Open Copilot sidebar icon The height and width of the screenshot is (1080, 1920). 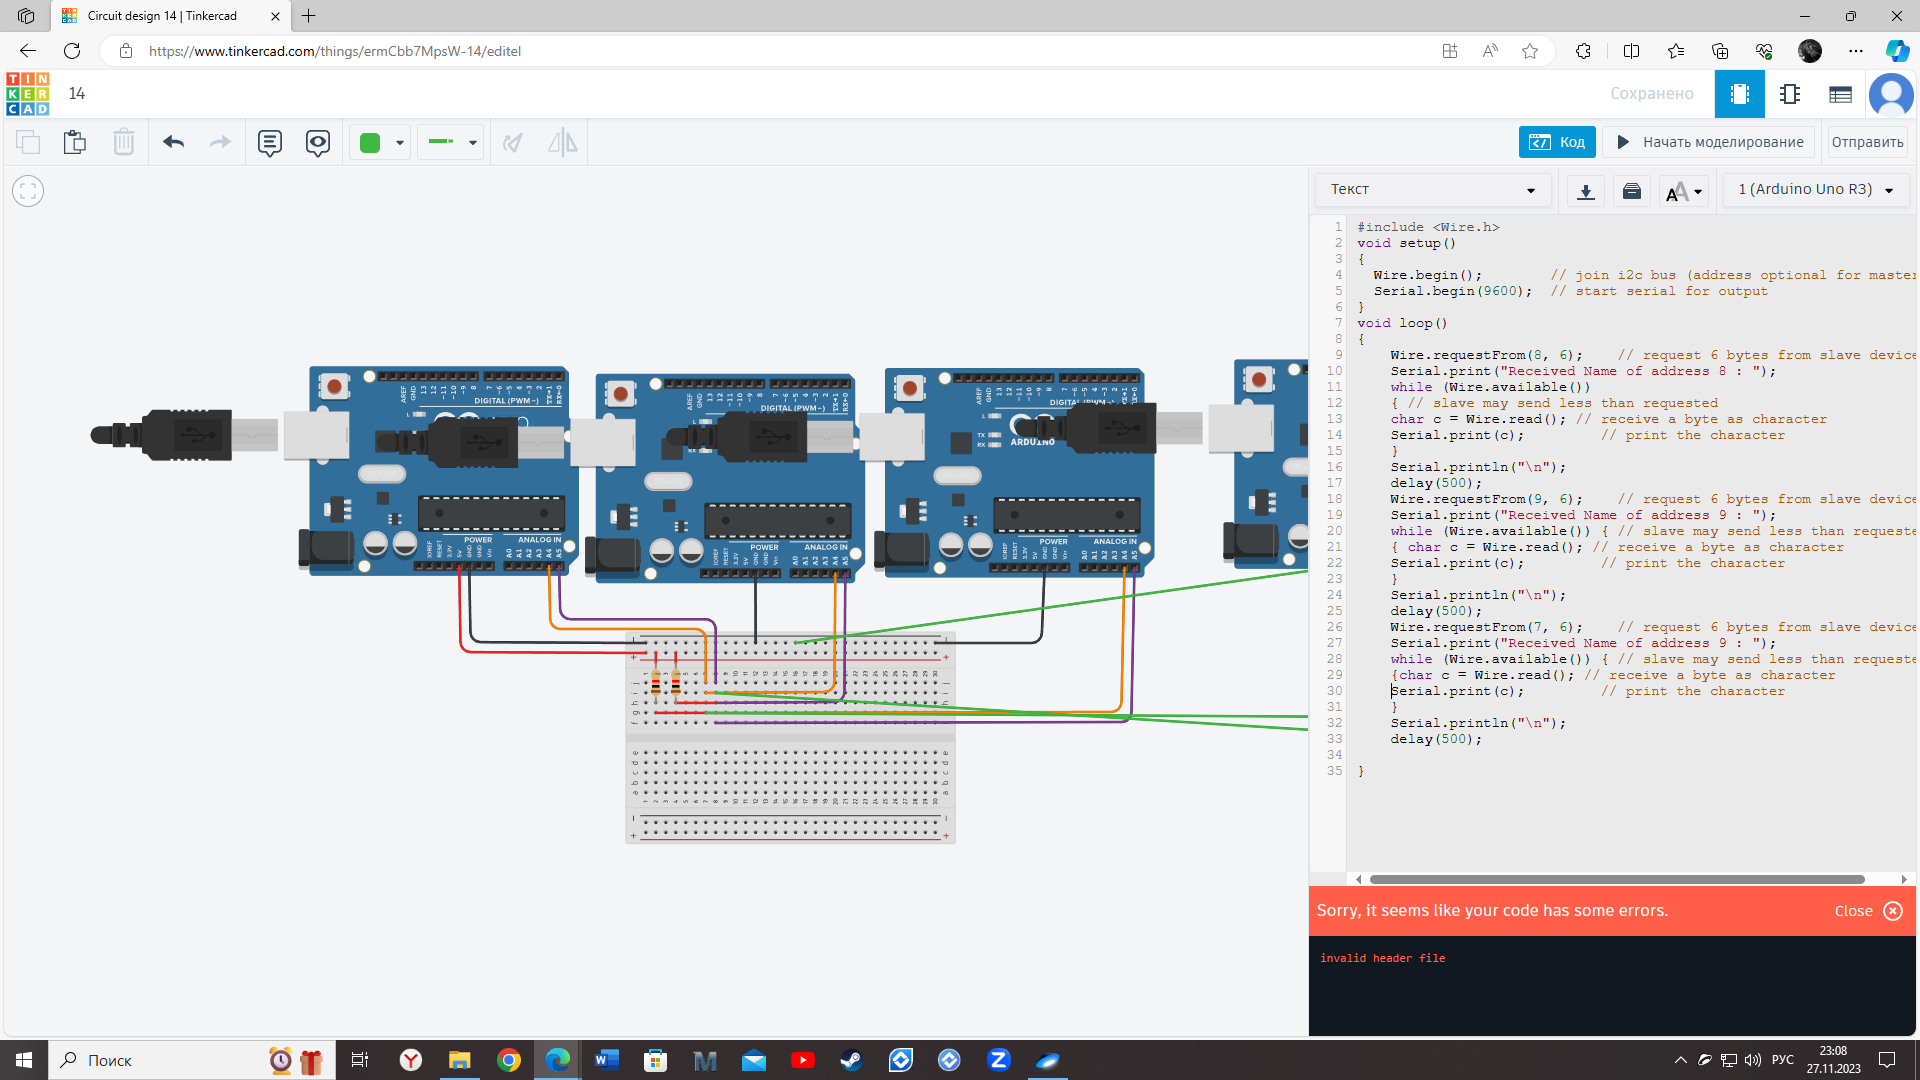[1897, 51]
